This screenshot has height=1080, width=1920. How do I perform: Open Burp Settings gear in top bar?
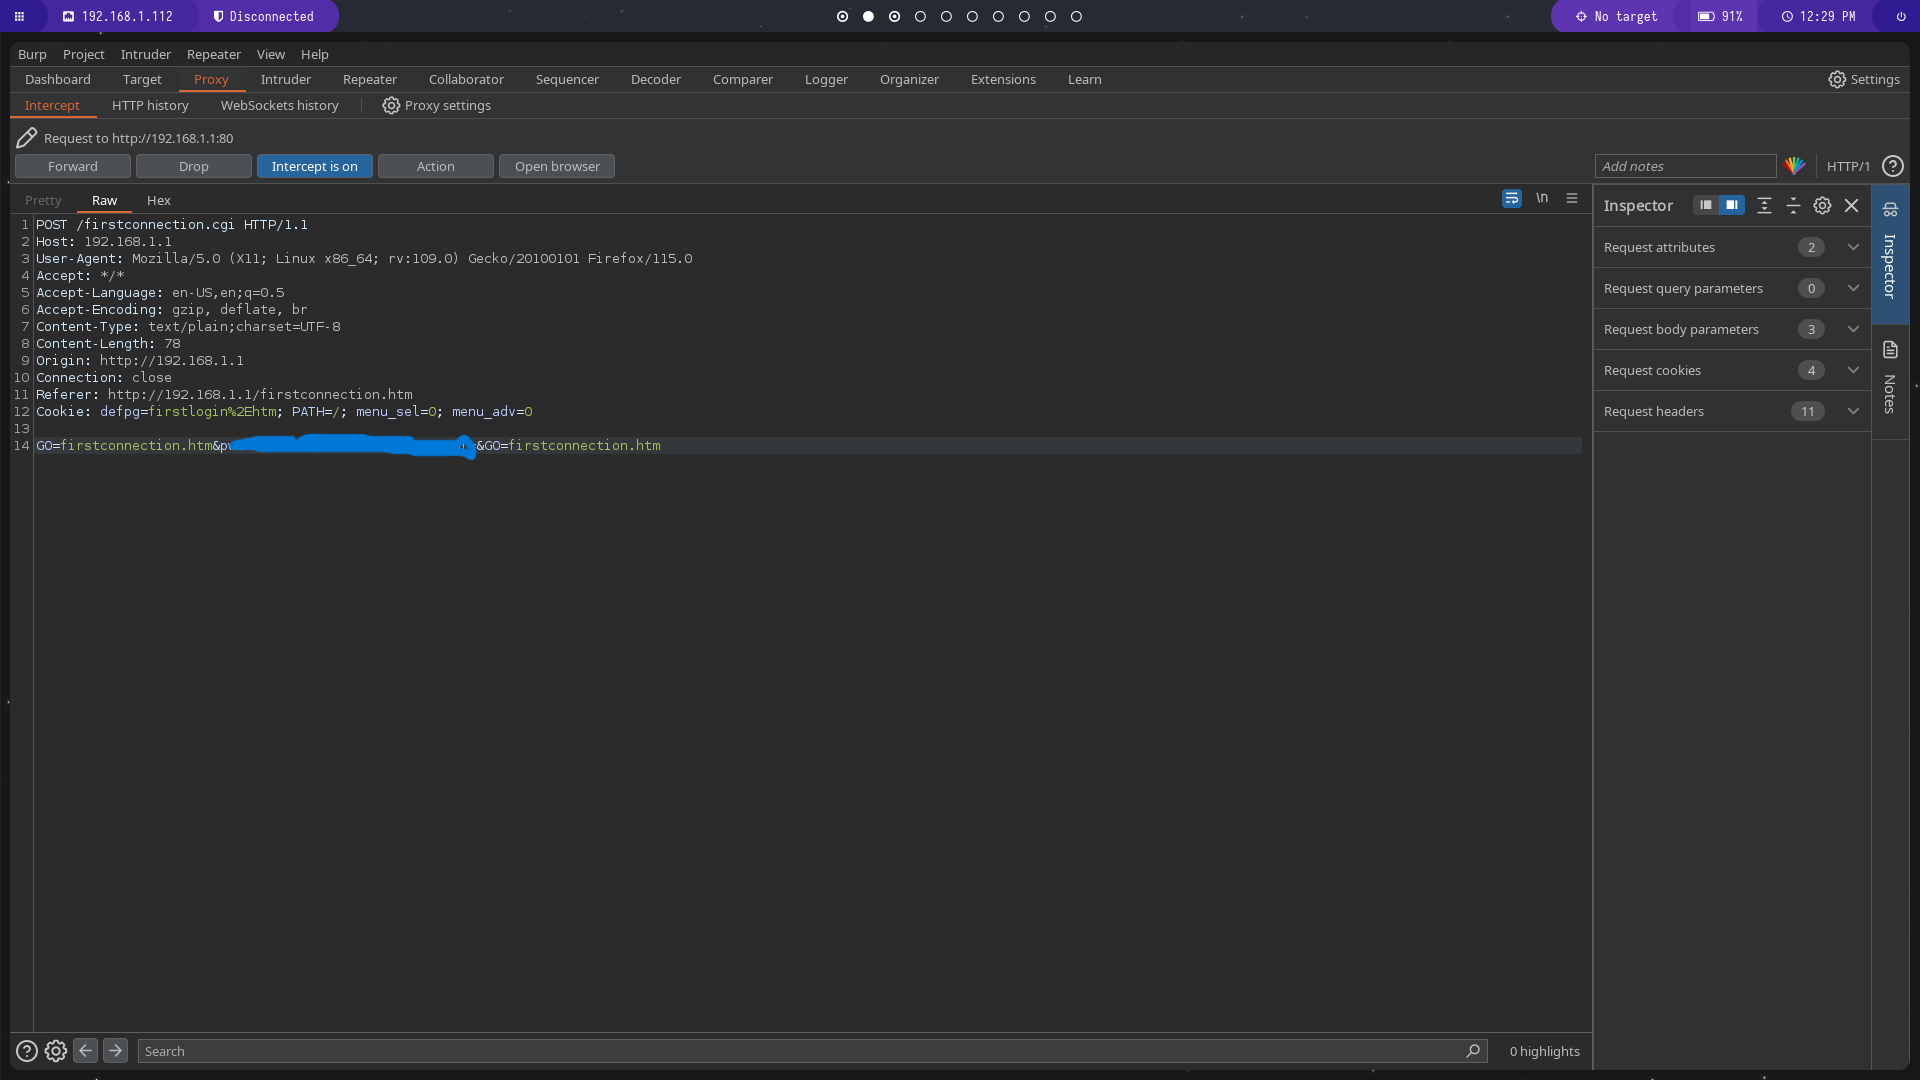coord(1864,79)
